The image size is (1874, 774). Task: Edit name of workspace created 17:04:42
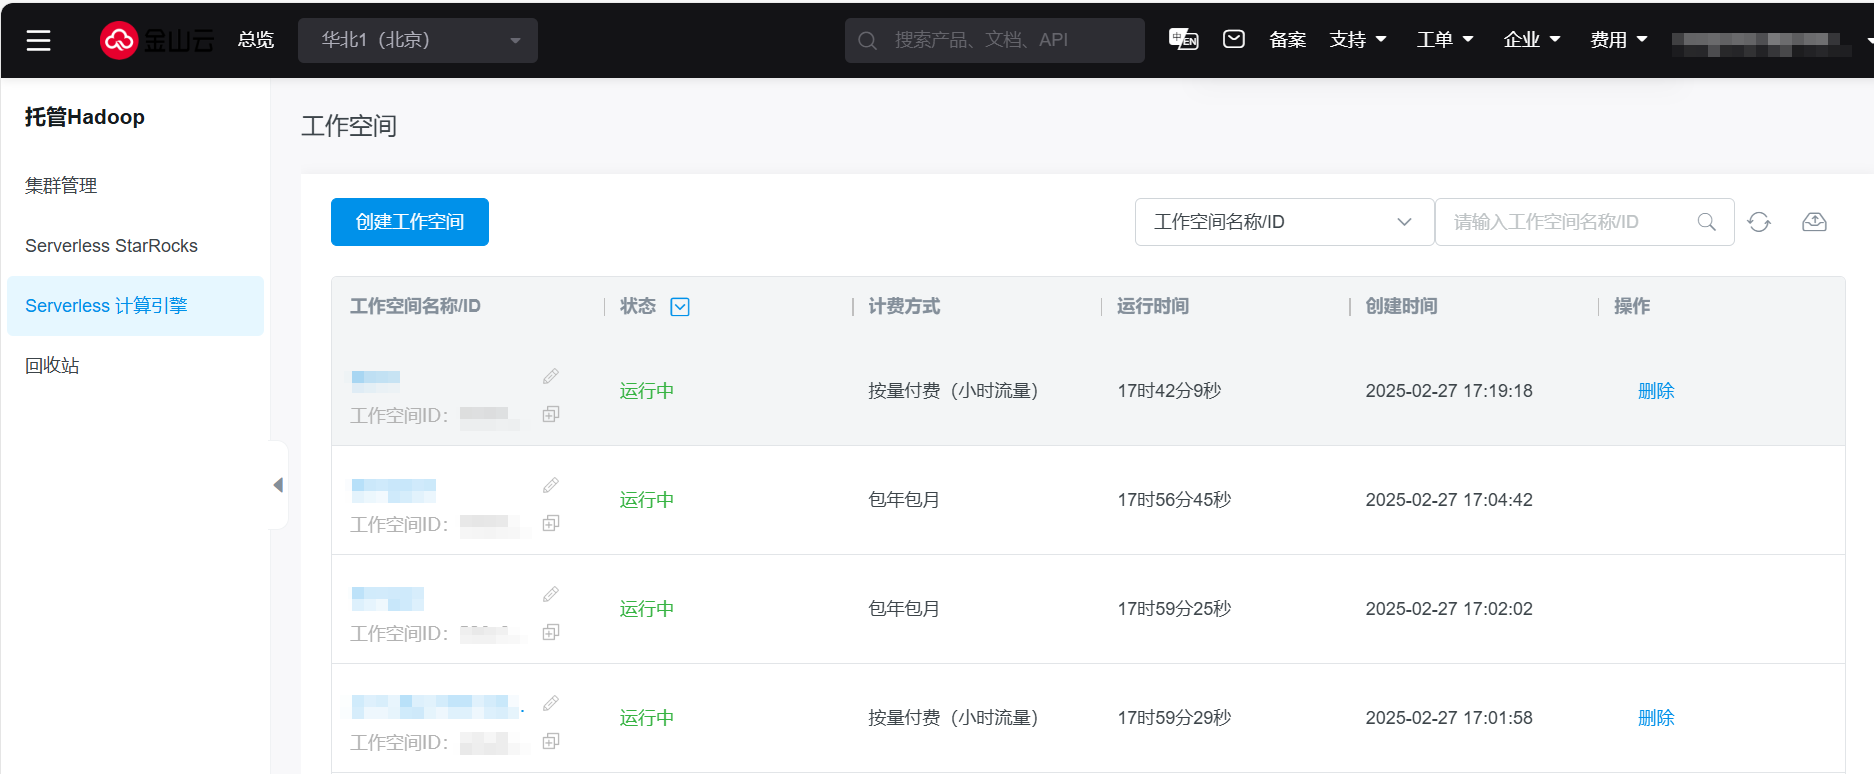pyautogui.click(x=551, y=485)
